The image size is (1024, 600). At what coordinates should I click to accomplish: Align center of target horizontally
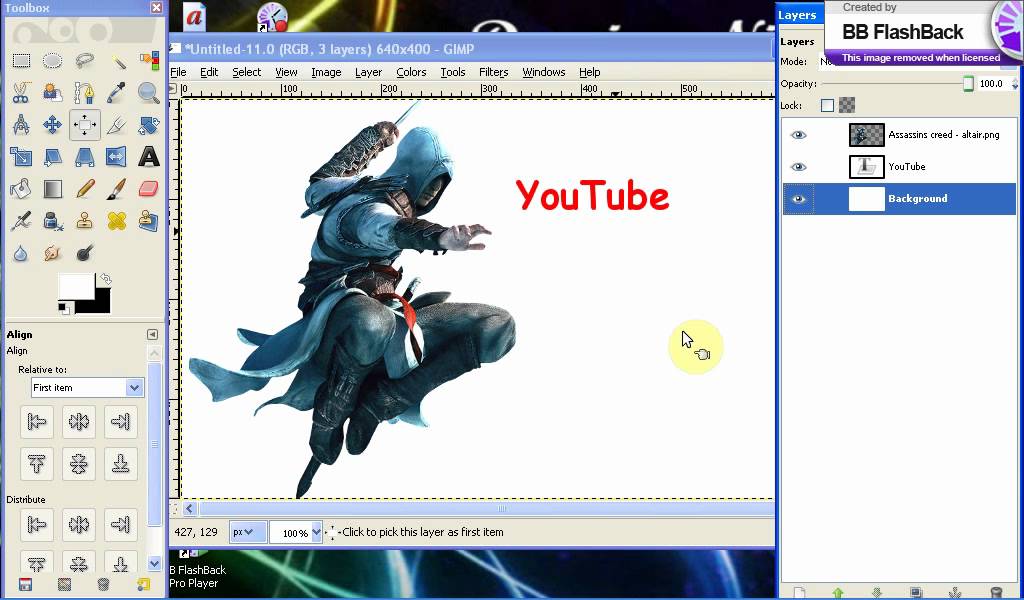tap(79, 422)
